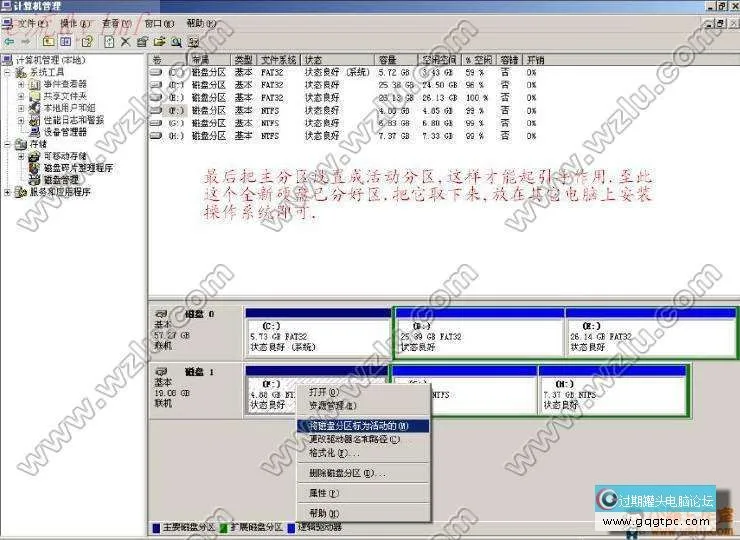Click the Forward arrow toolbar icon
The width and height of the screenshot is (740, 540).
tap(25, 42)
